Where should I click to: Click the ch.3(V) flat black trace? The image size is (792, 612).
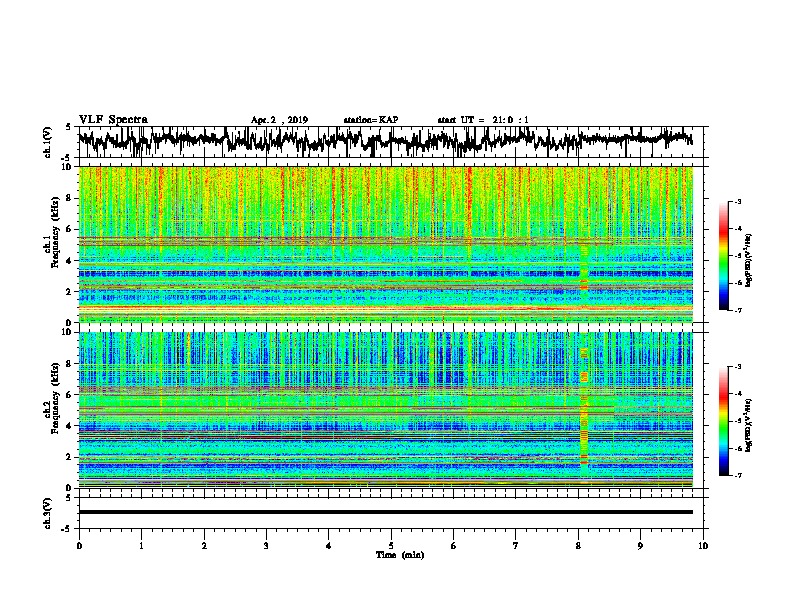tap(386, 512)
